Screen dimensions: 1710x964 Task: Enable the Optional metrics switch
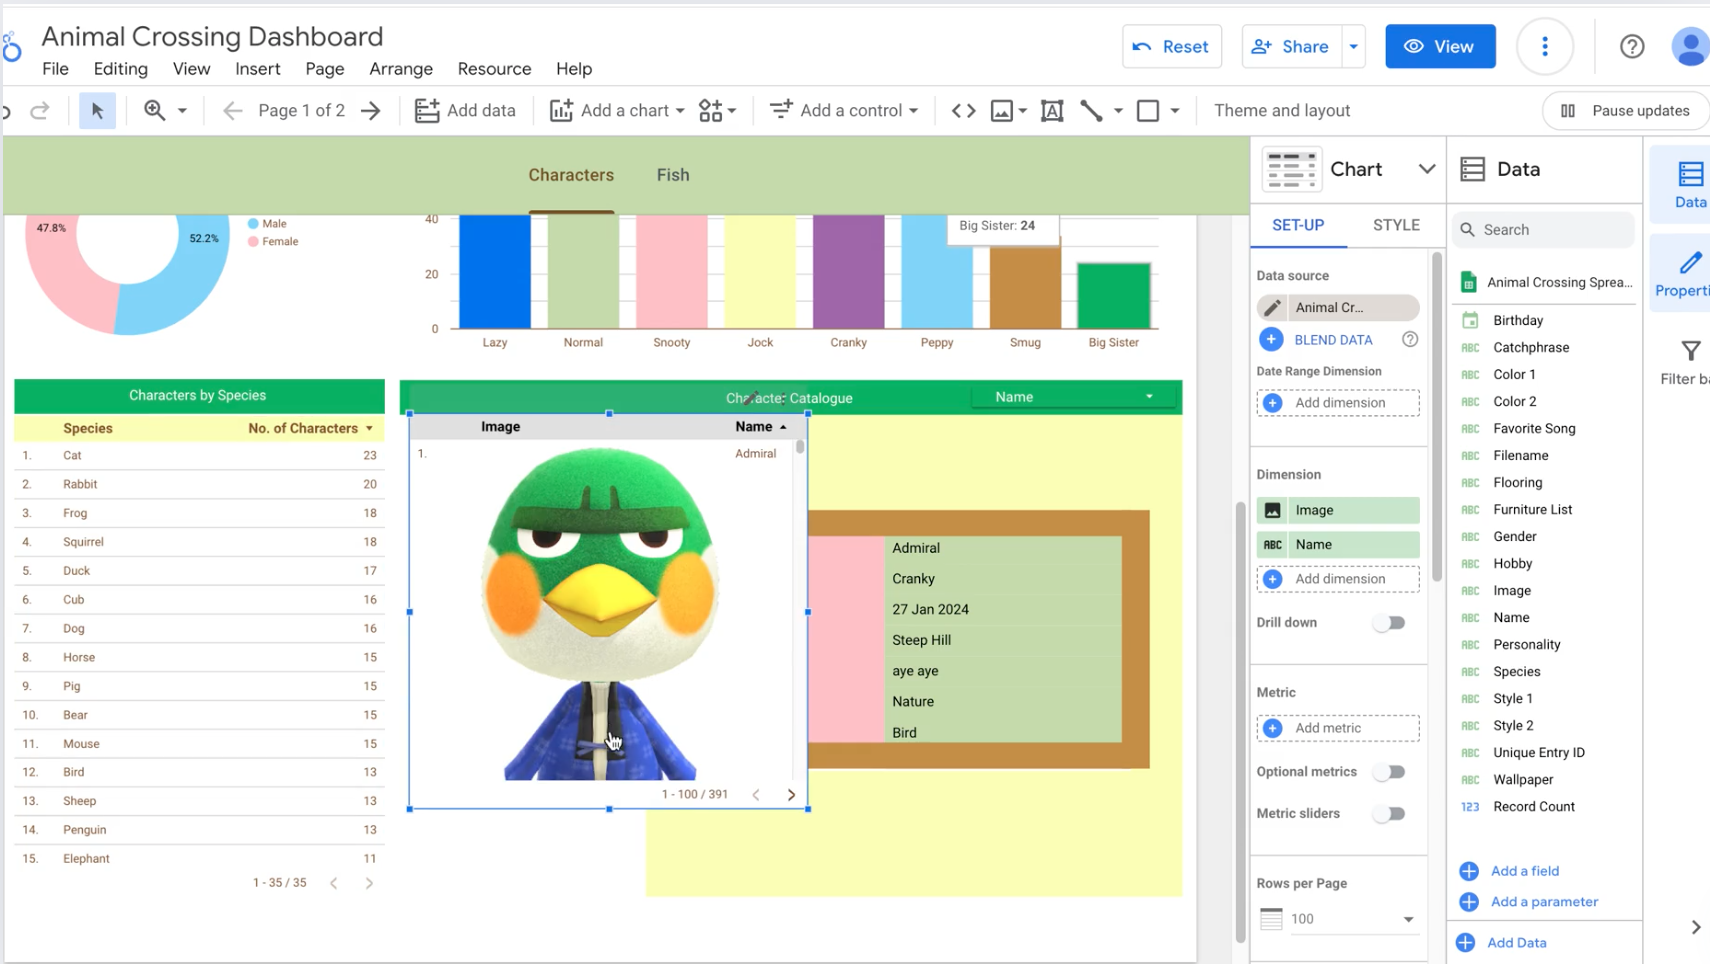click(1389, 772)
